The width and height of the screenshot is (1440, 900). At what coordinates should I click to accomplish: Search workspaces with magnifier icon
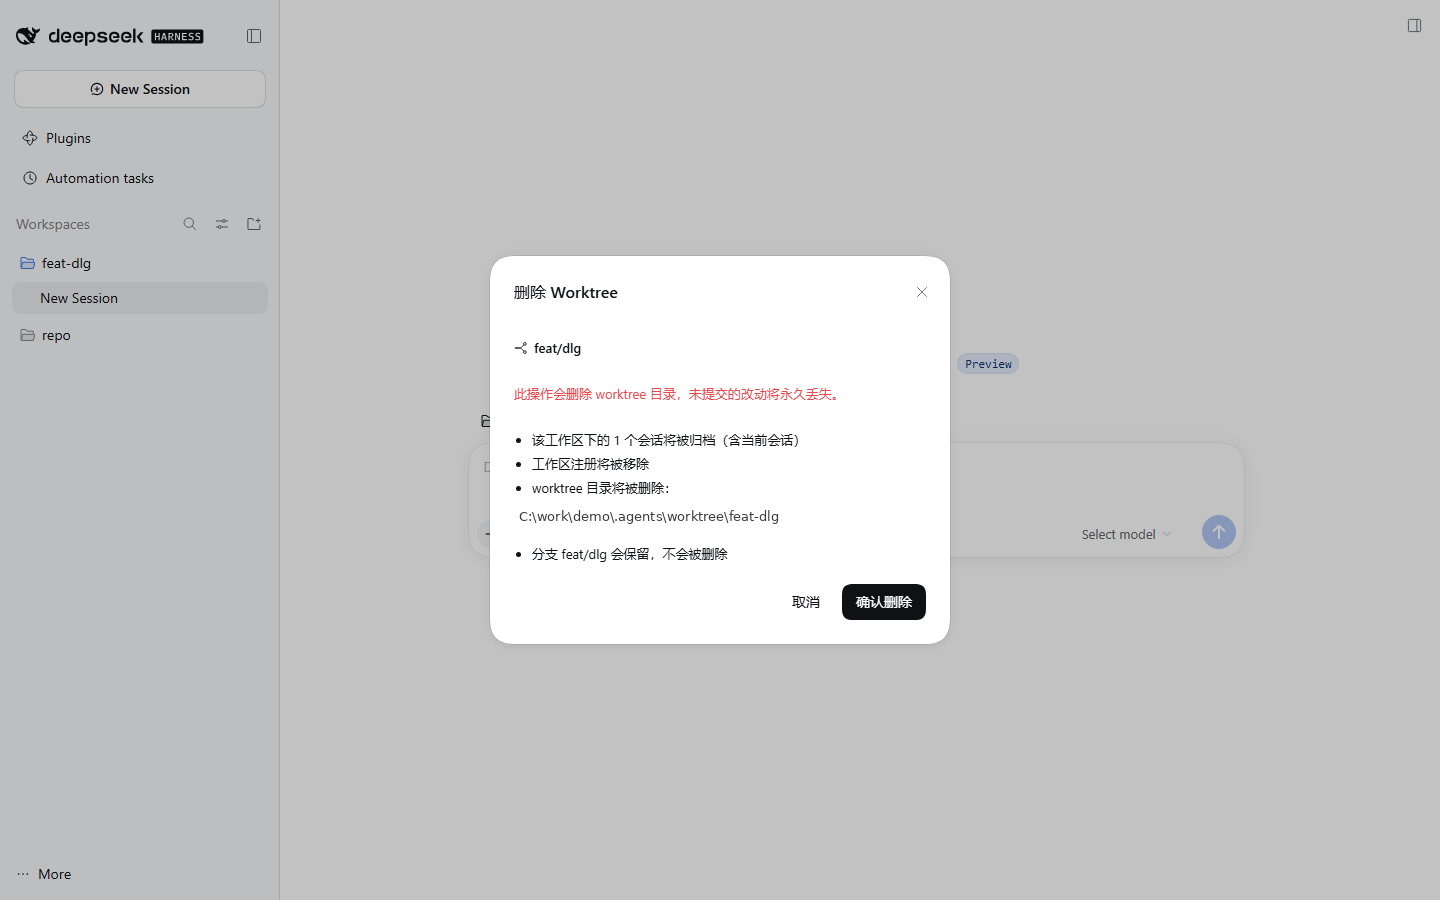(x=190, y=224)
